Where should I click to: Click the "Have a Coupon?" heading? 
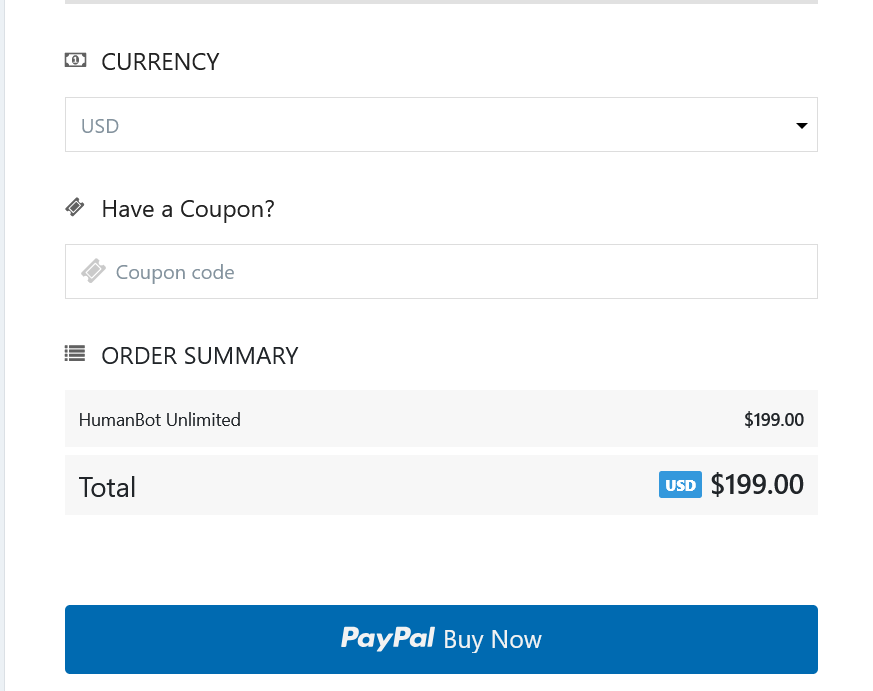pos(188,208)
